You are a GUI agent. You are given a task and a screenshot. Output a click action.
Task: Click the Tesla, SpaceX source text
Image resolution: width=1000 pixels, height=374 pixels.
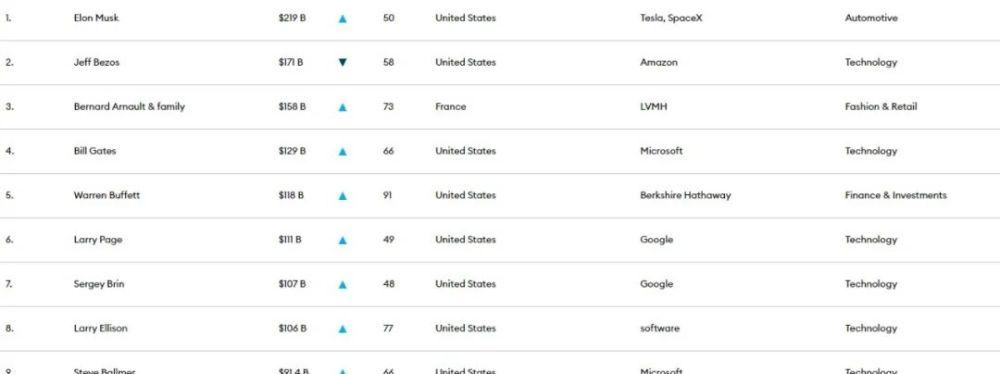[x=671, y=18]
